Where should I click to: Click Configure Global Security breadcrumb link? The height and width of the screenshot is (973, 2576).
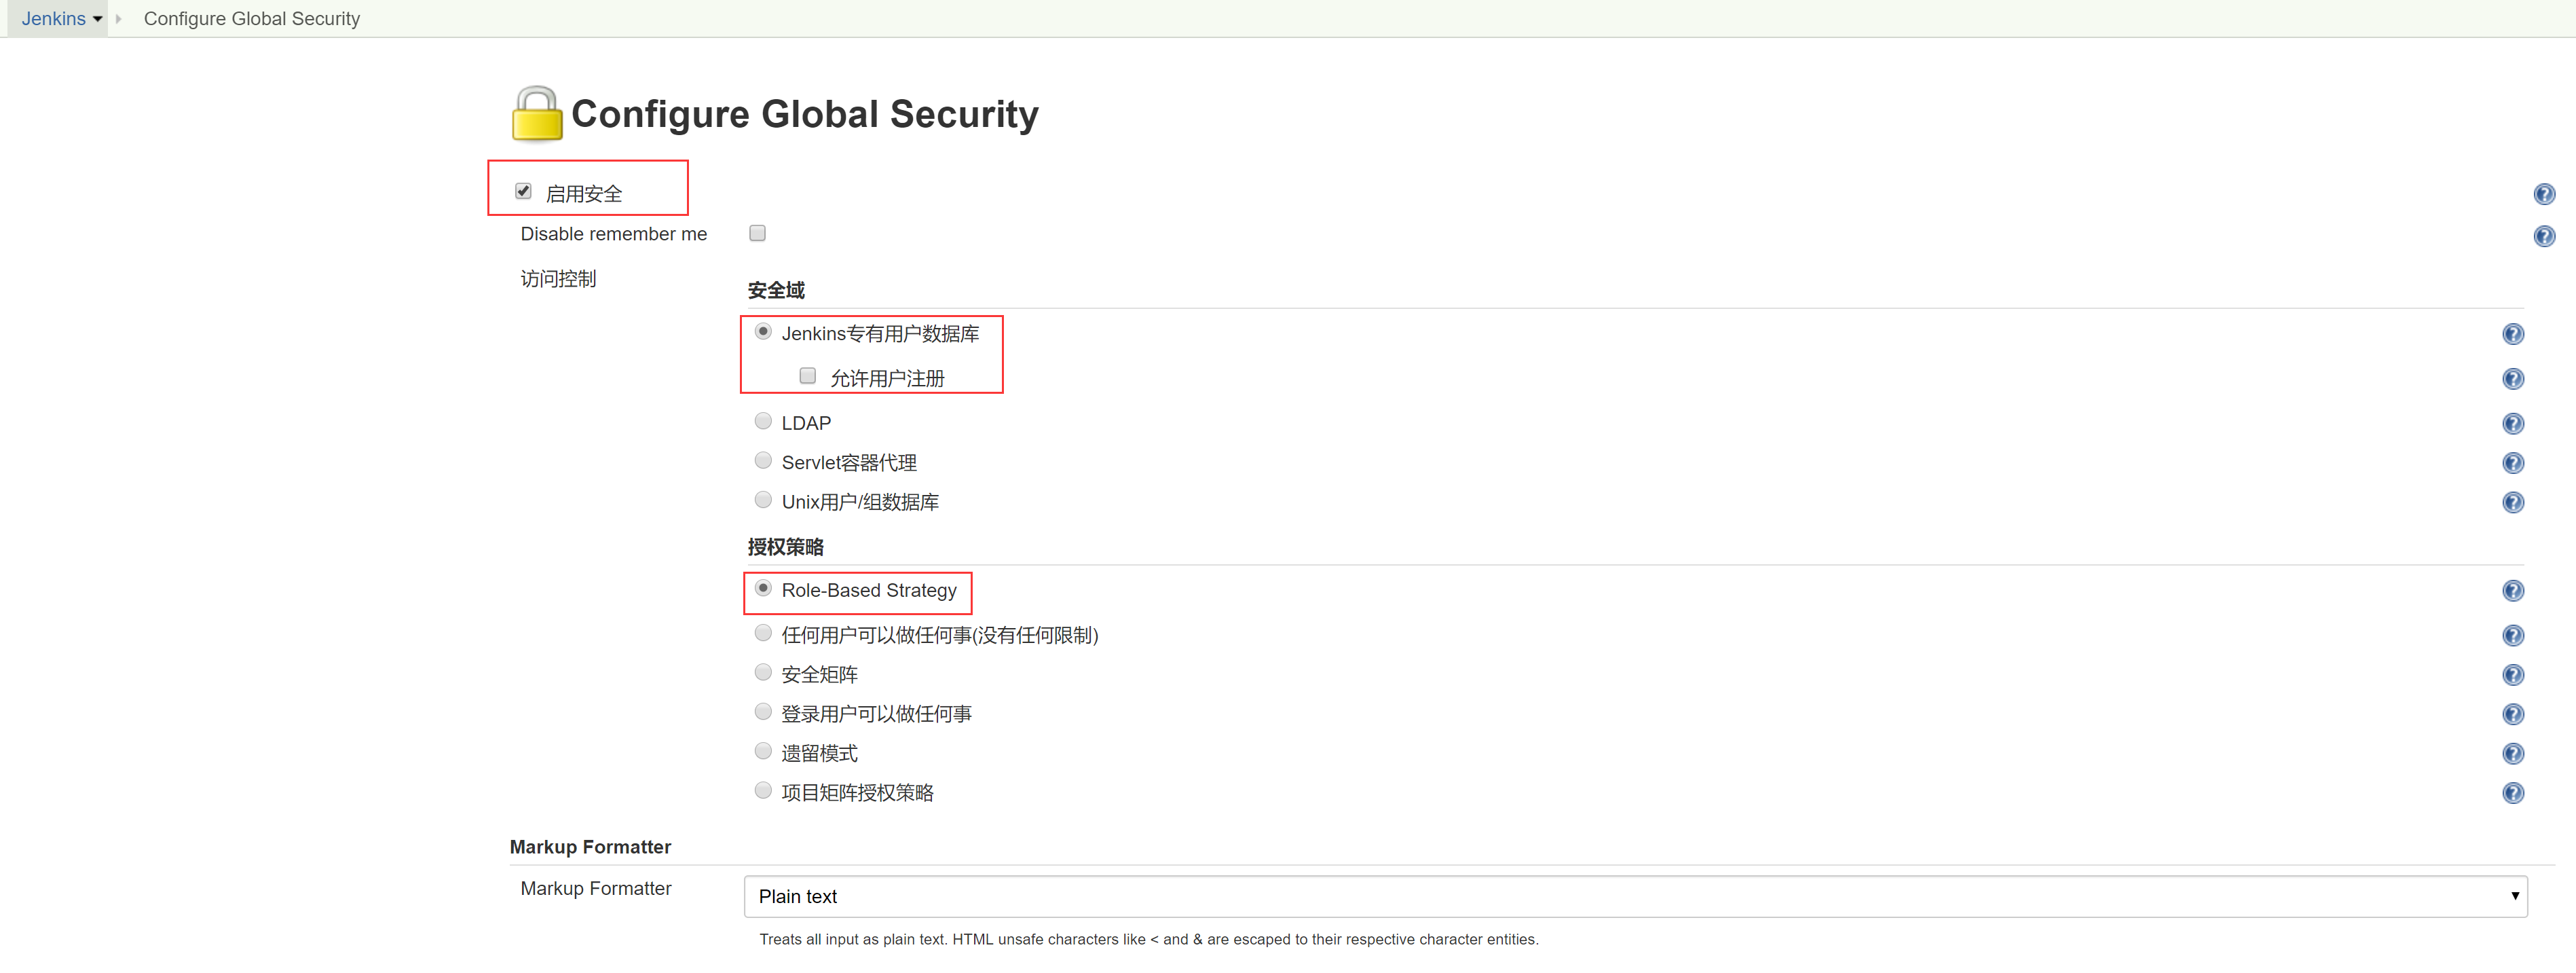click(x=251, y=19)
